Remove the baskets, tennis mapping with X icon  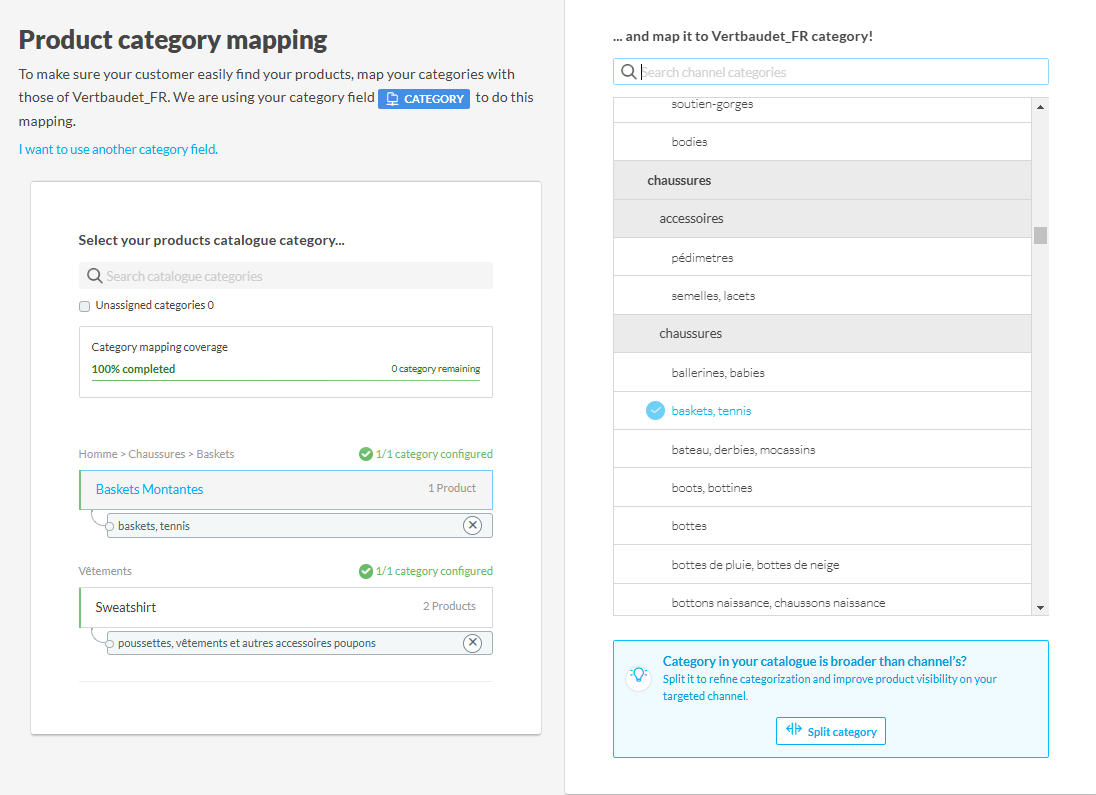(x=472, y=526)
